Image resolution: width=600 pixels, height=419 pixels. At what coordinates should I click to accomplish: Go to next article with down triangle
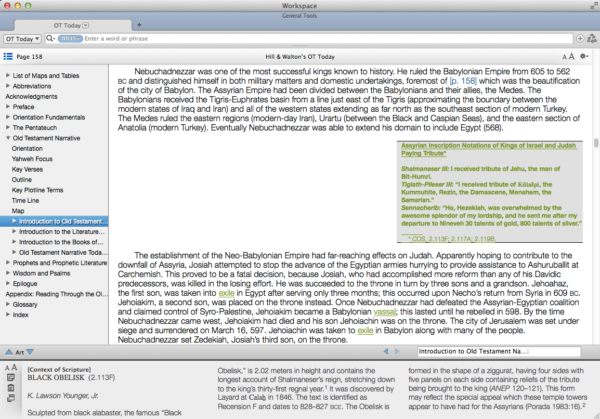30,352
